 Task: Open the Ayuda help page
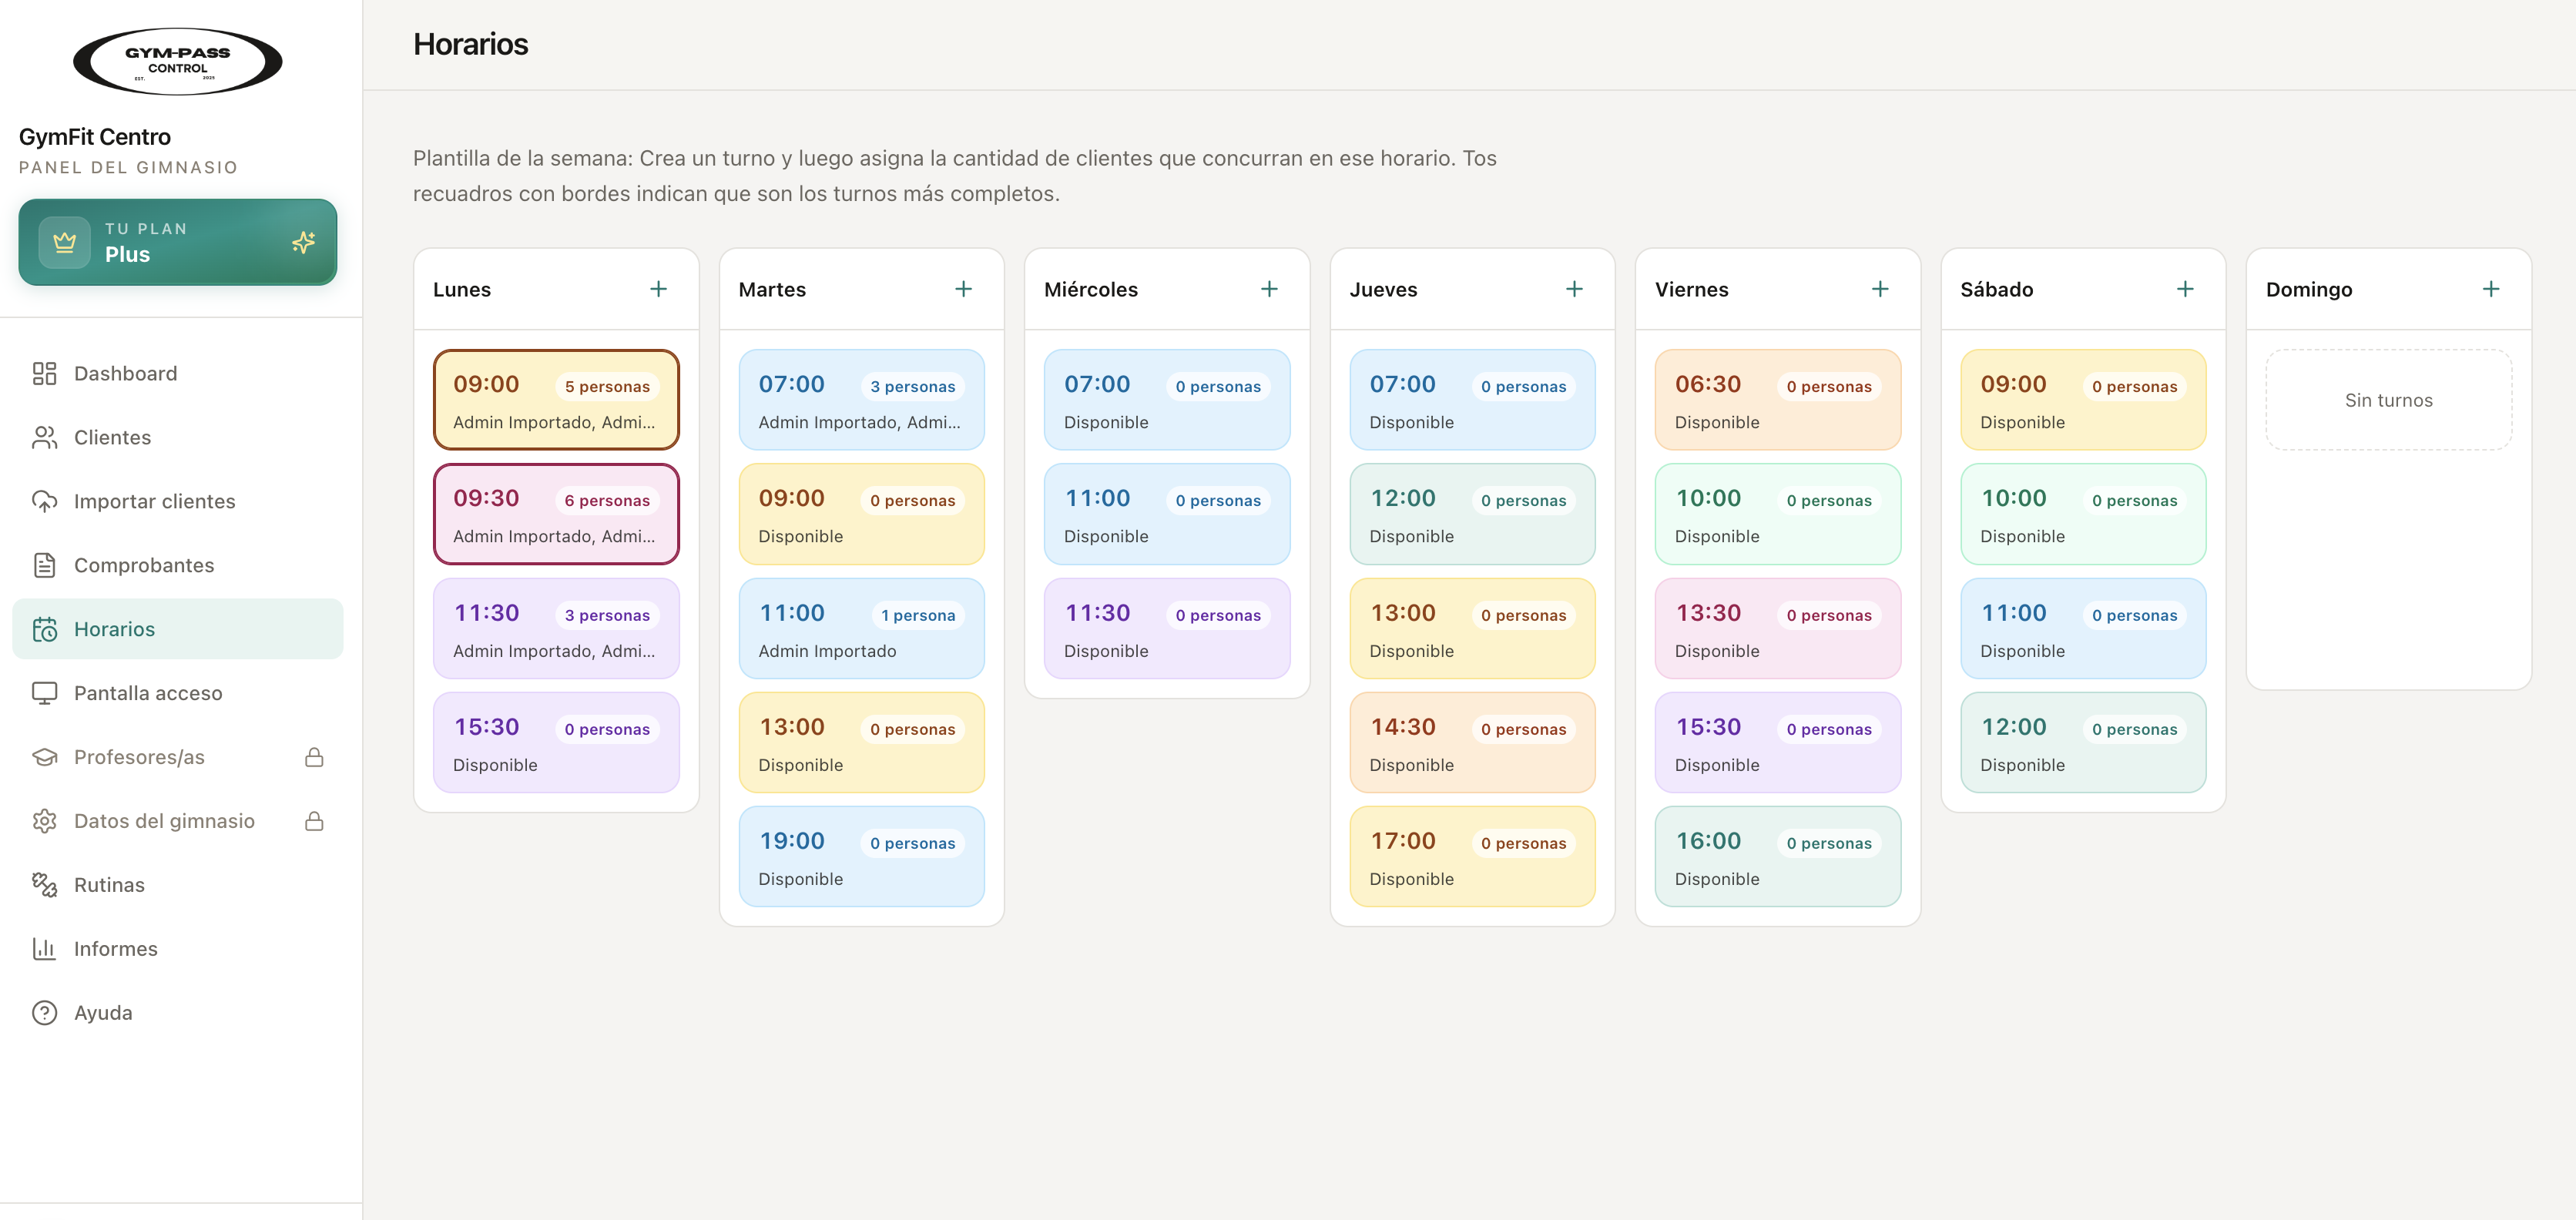[x=178, y=1013]
